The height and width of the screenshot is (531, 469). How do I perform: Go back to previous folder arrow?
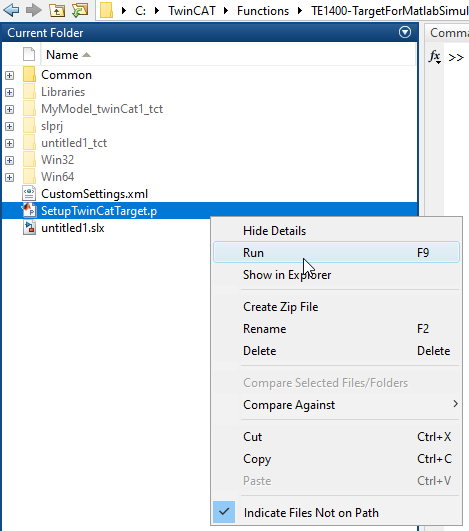click(x=11, y=9)
